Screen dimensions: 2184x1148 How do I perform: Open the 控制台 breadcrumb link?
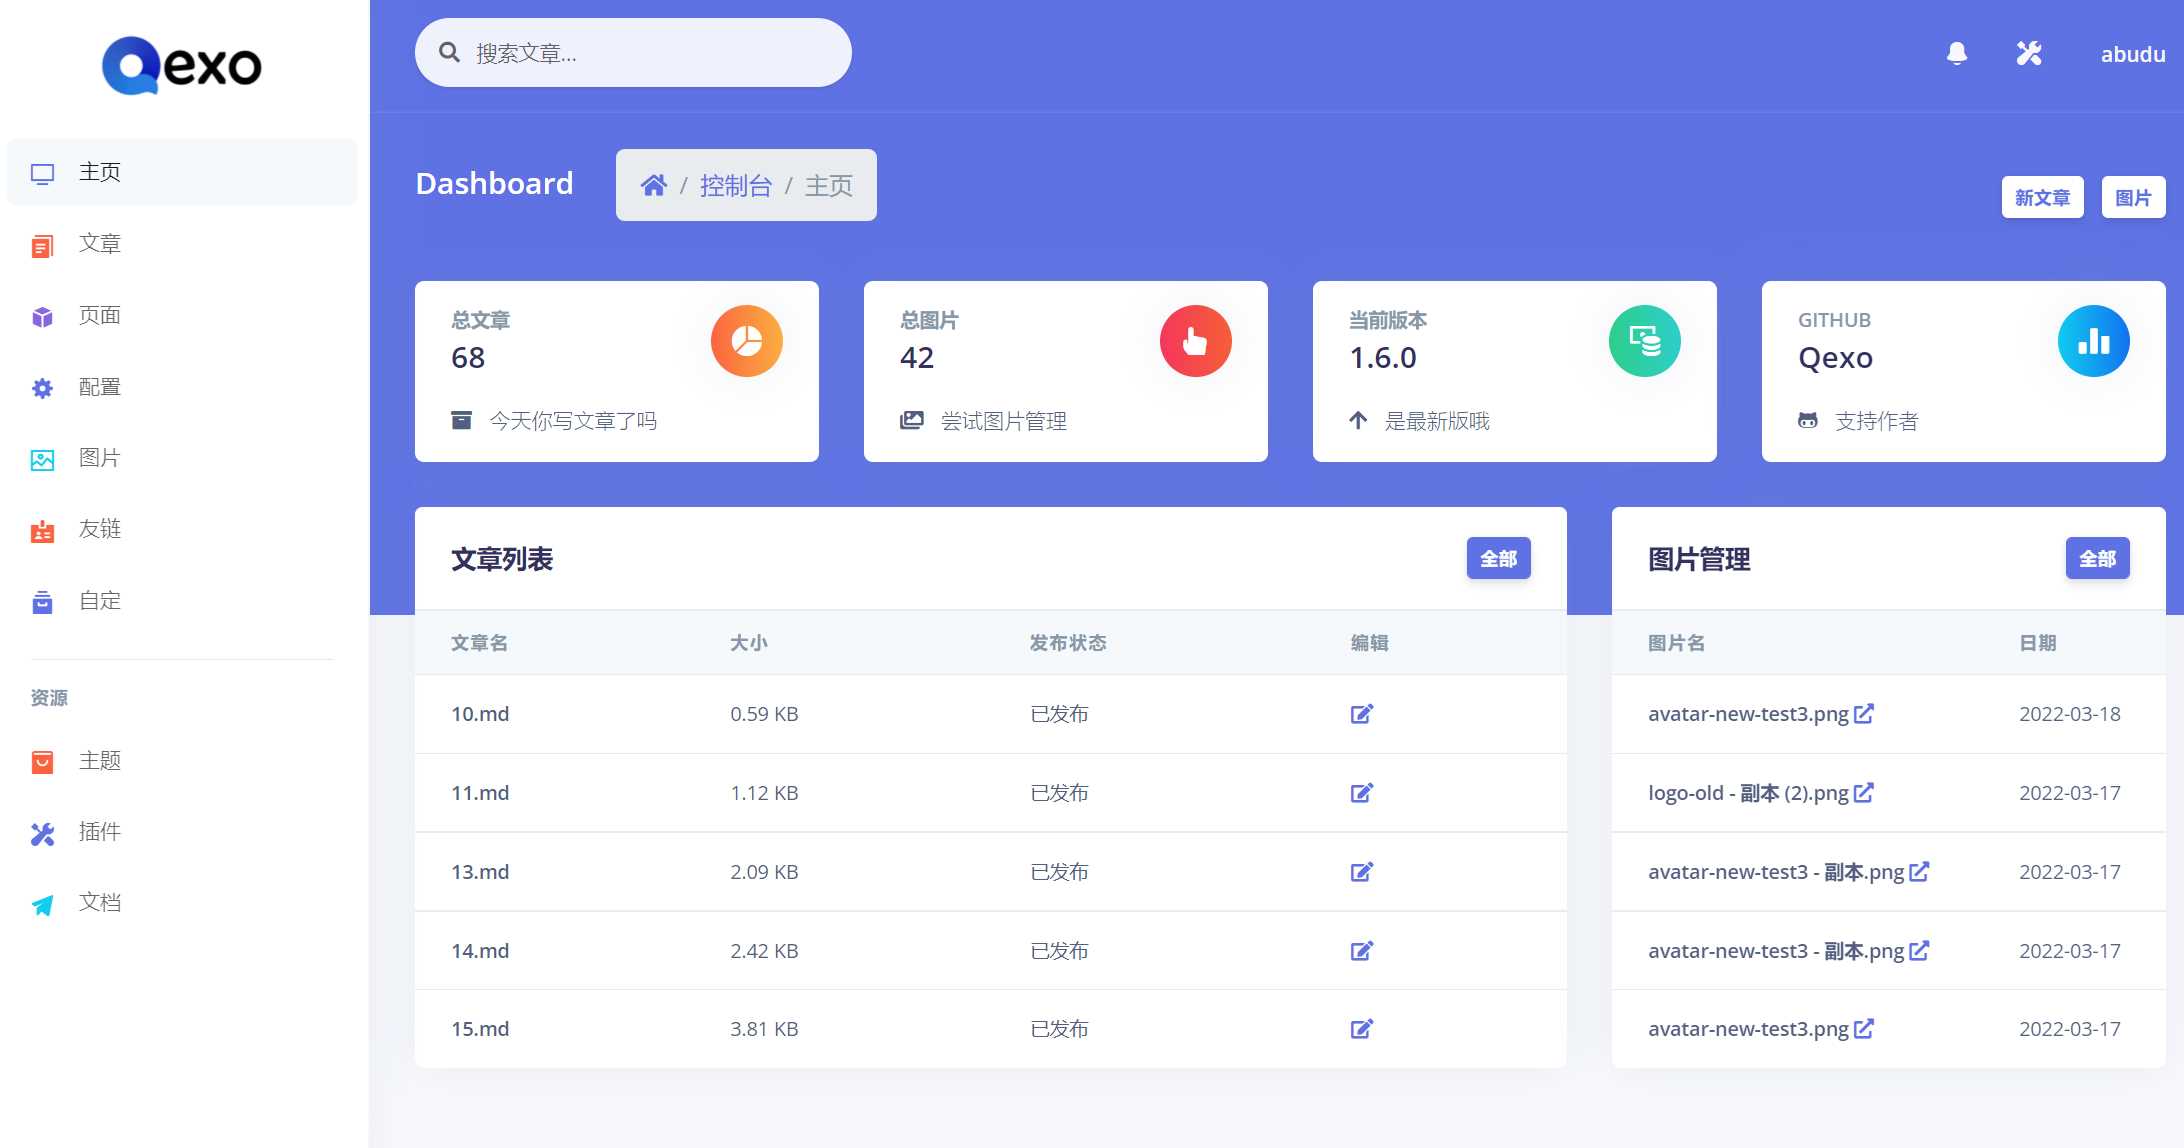coord(737,185)
